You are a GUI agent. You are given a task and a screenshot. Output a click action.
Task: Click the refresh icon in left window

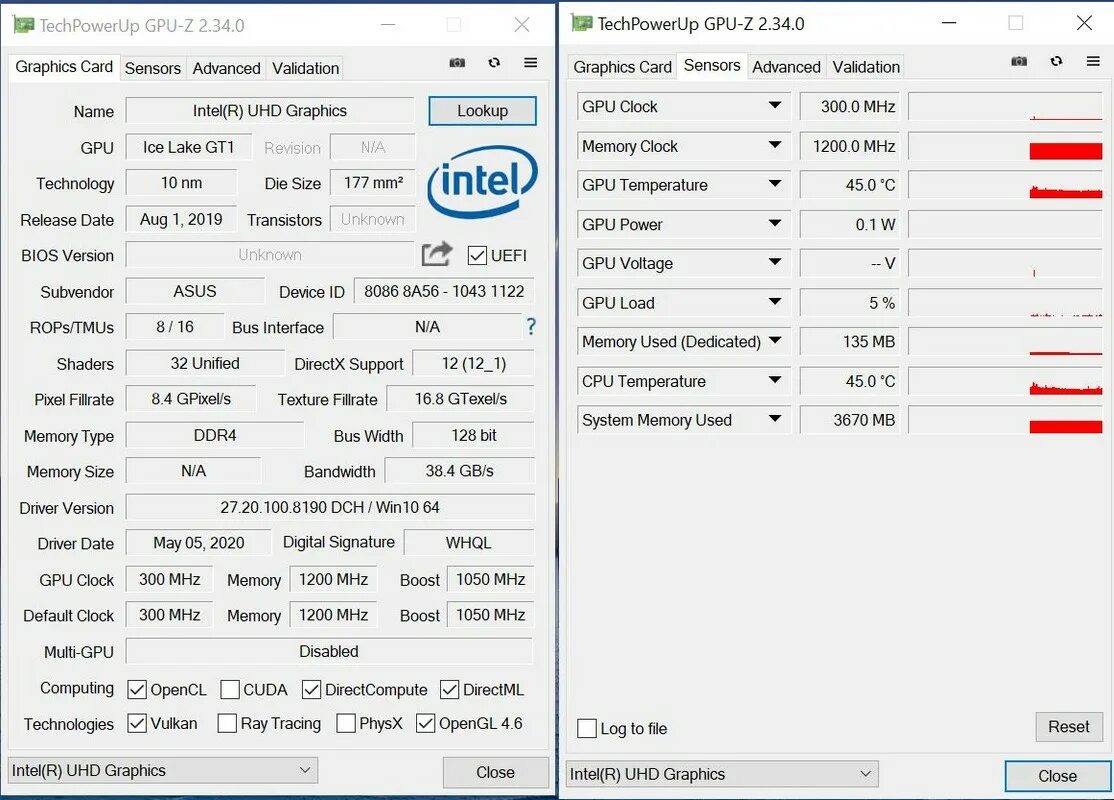click(x=494, y=63)
